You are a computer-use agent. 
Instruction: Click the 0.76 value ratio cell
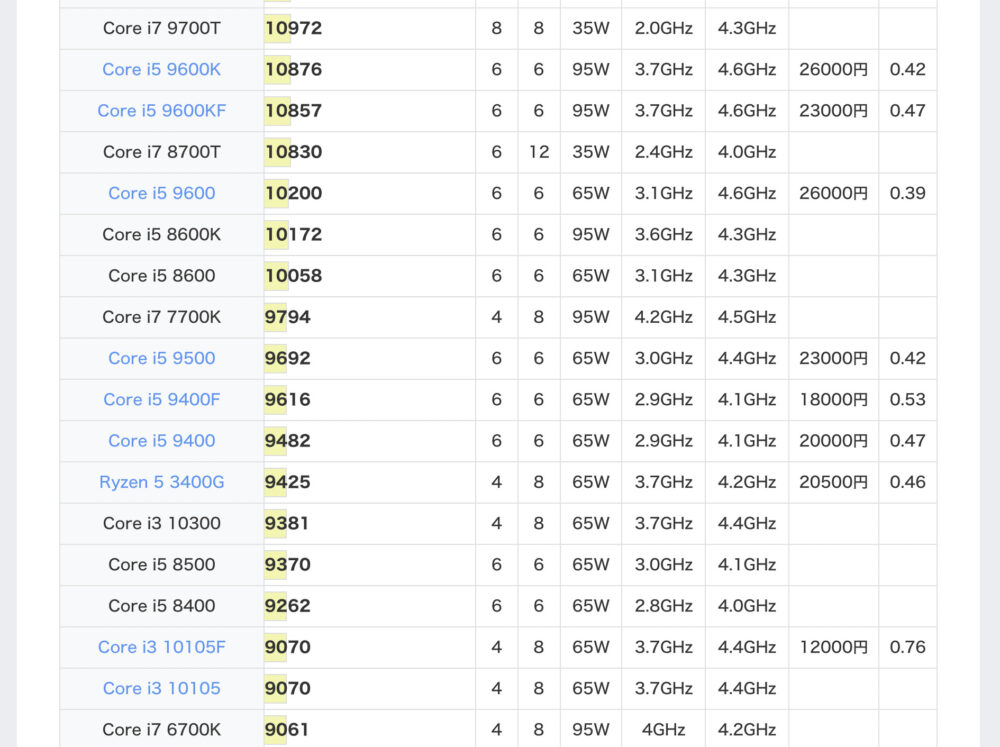908,647
